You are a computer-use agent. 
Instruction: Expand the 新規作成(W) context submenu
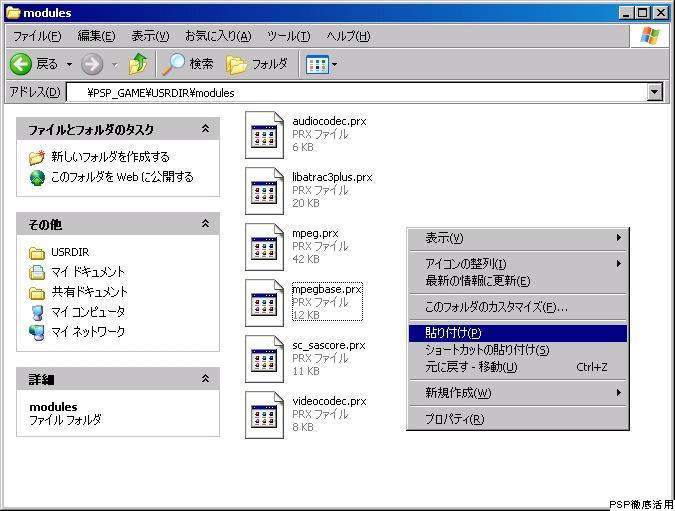pos(518,393)
